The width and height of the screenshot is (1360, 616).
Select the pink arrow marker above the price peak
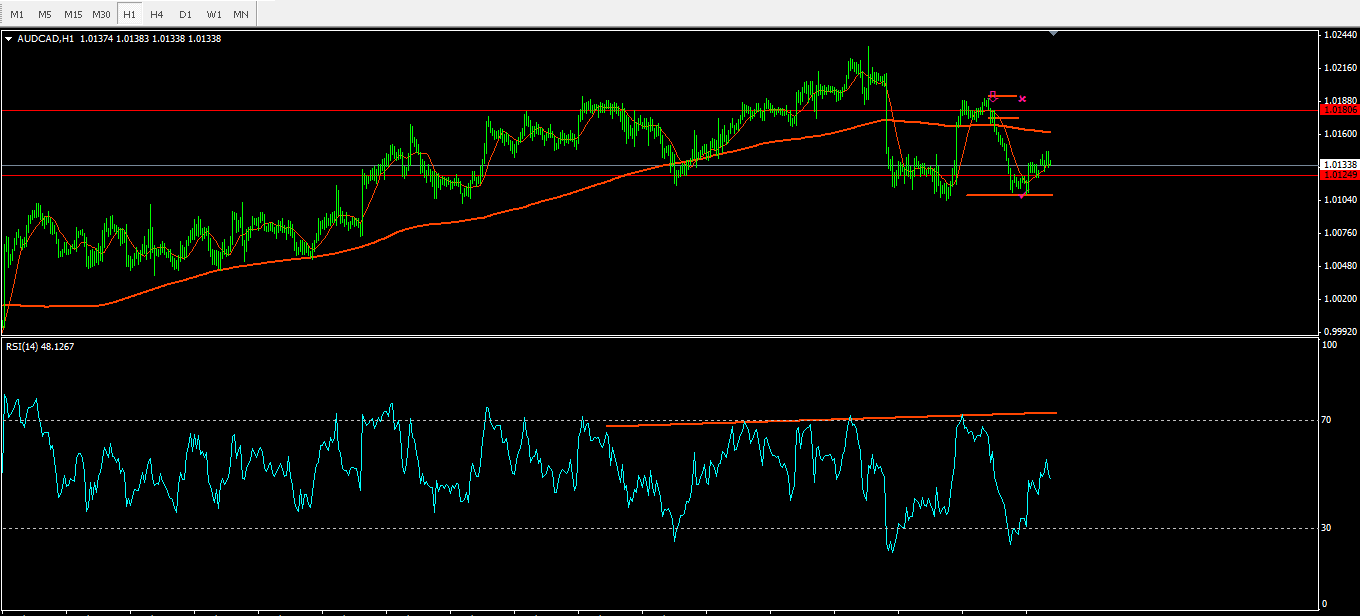point(992,95)
